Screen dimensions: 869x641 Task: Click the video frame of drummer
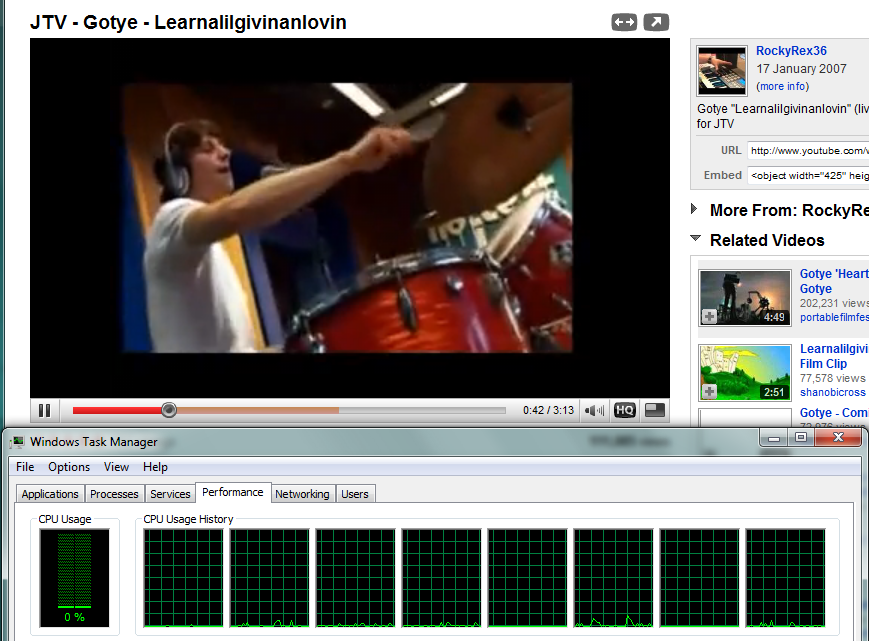click(347, 218)
